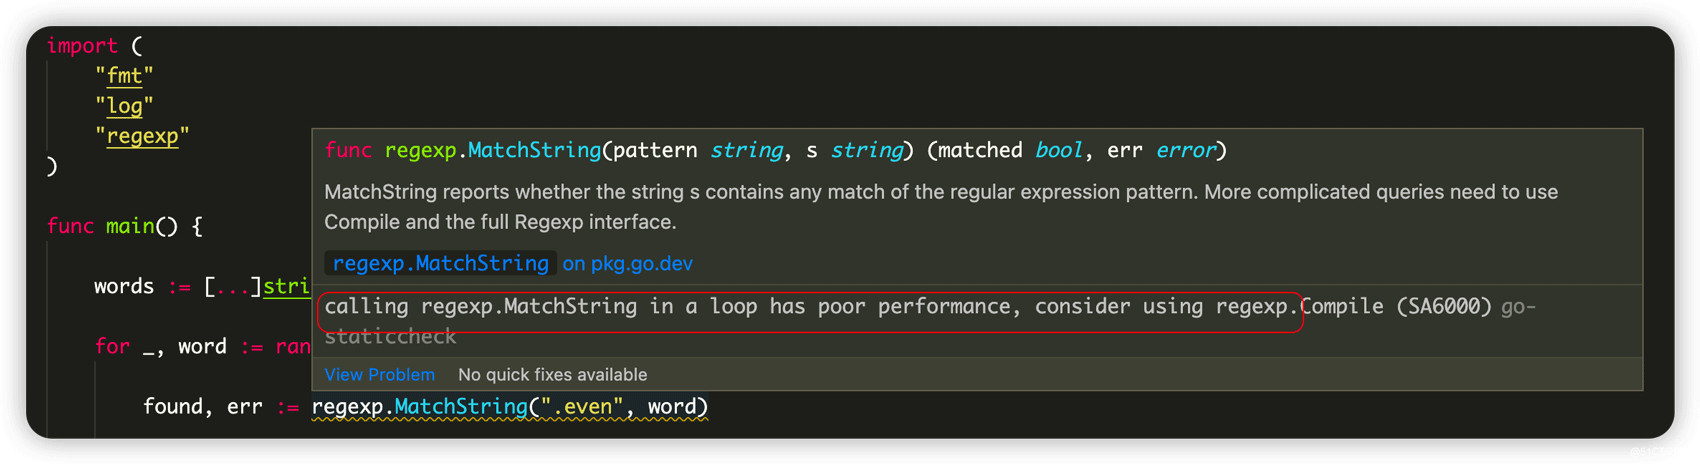Image resolution: width=1700 pixels, height=464 pixels.
Task: Click the func signature in hover popup
Action: tap(775, 151)
